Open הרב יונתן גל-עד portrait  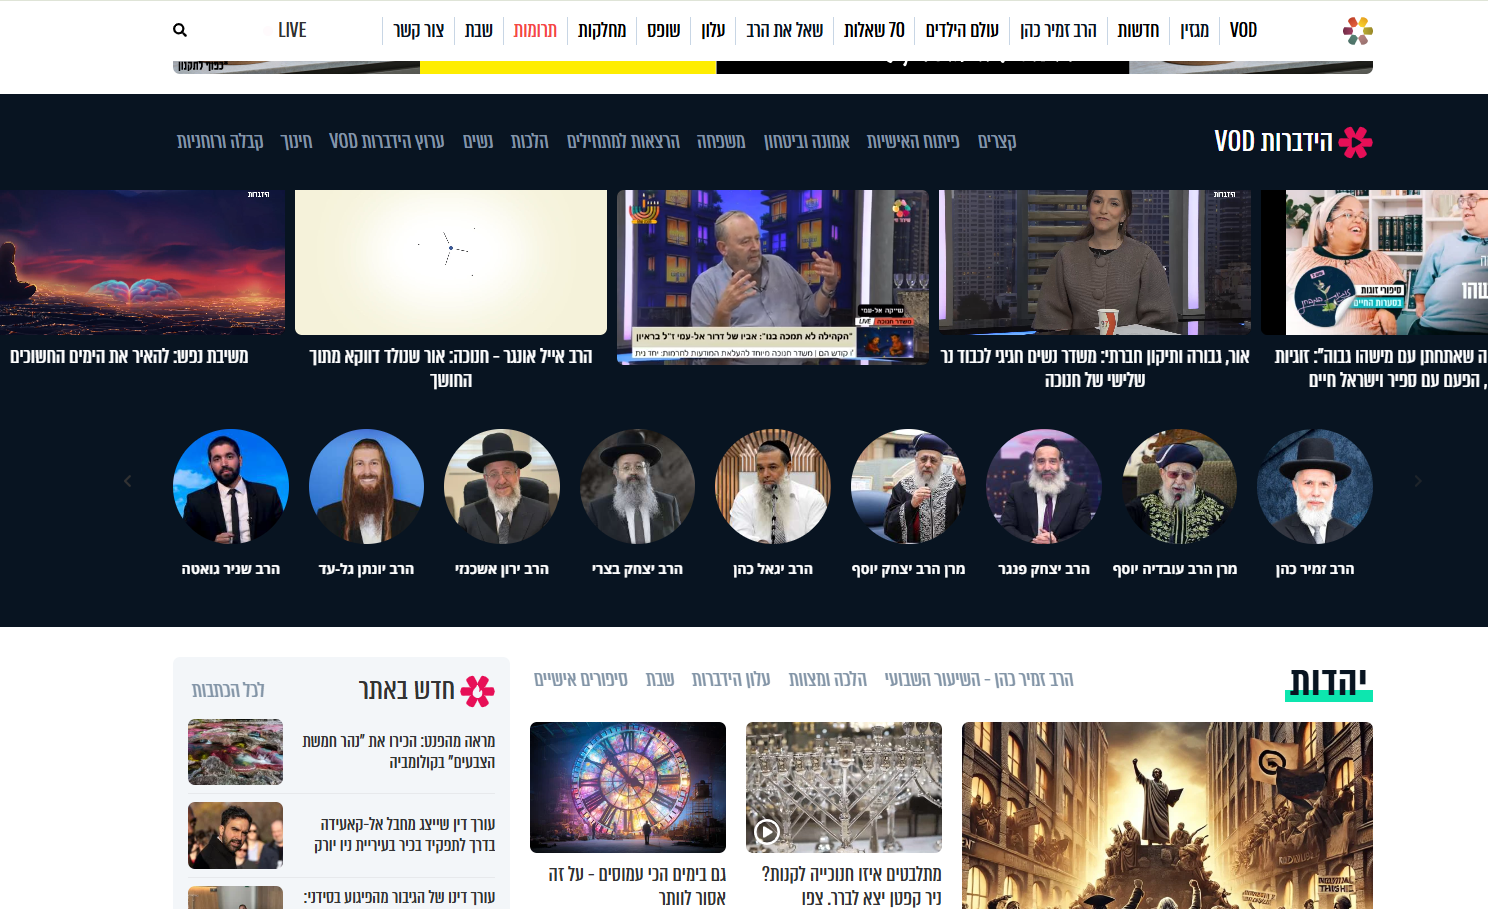click(366, 487)
